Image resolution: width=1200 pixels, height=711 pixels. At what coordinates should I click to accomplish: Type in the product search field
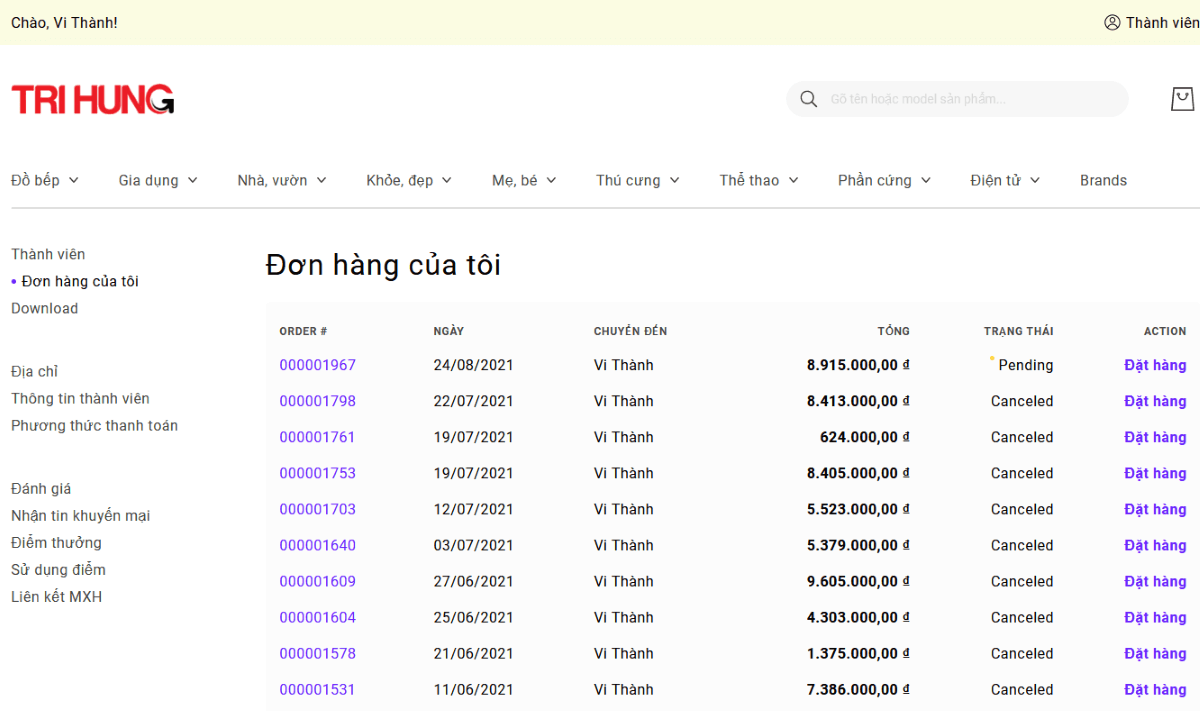click(970, 99)
